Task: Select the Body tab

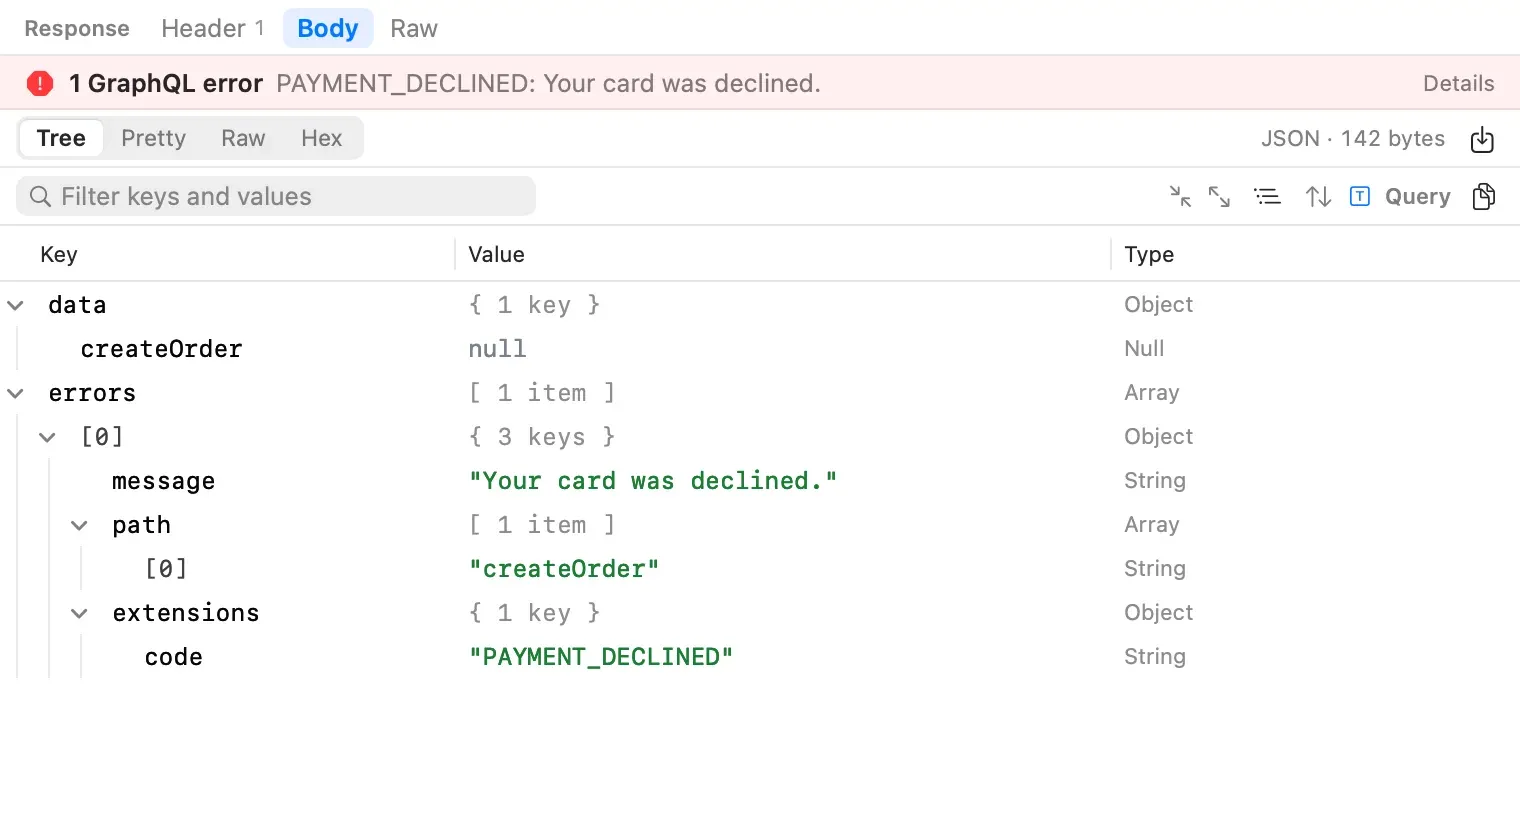Action: tap(328, 28)
